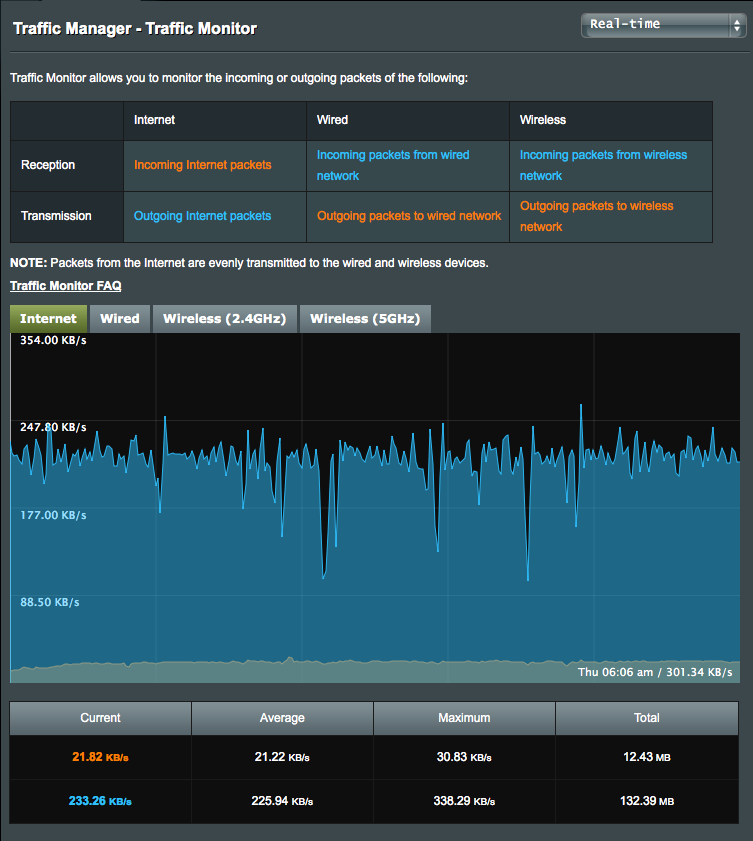Click the Maximum column header
This screenshot has width=753, height=841.
(x=464, y=718)
